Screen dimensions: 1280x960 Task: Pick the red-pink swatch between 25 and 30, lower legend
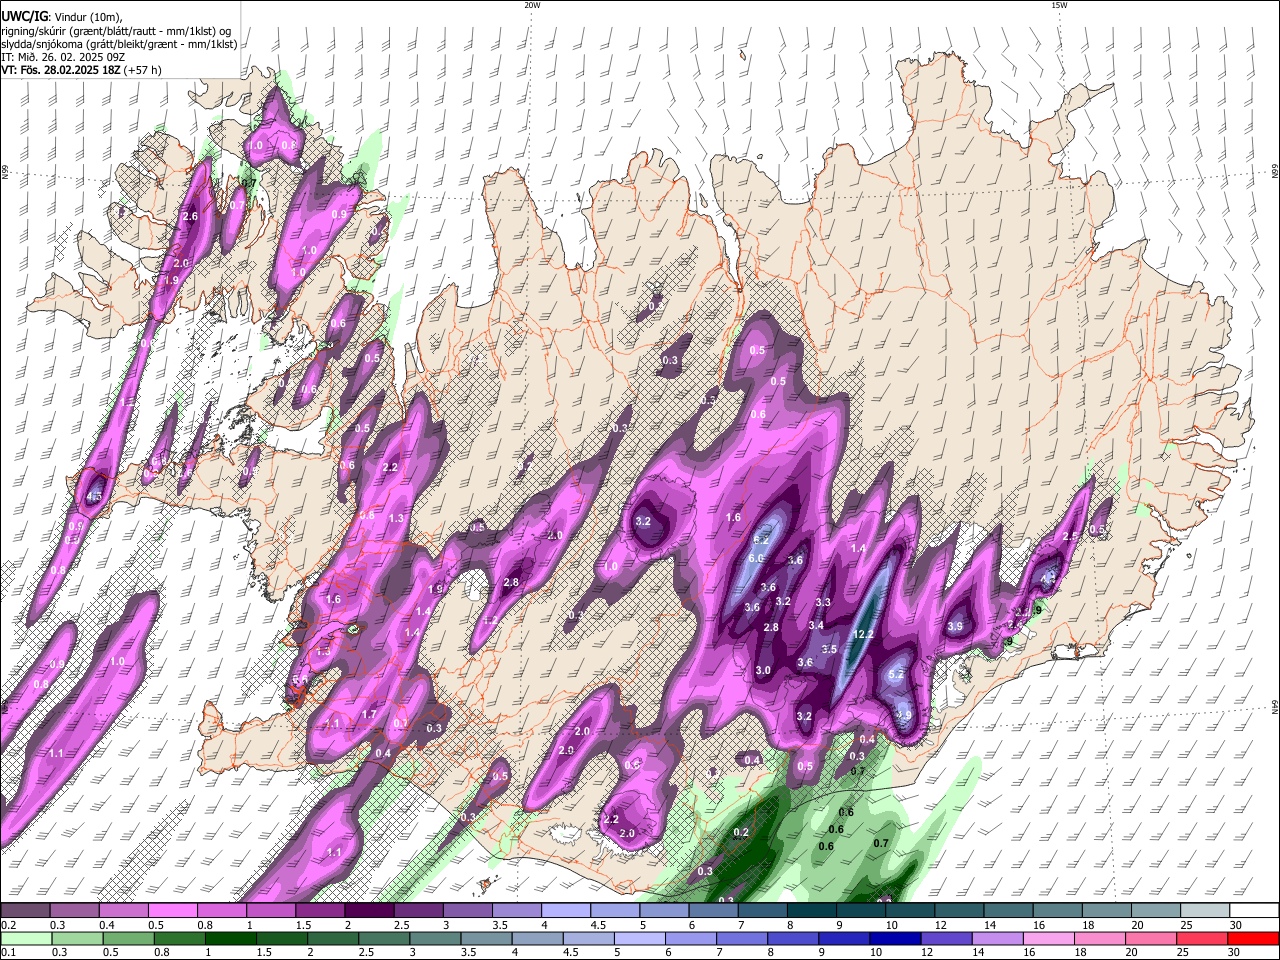1204,939
